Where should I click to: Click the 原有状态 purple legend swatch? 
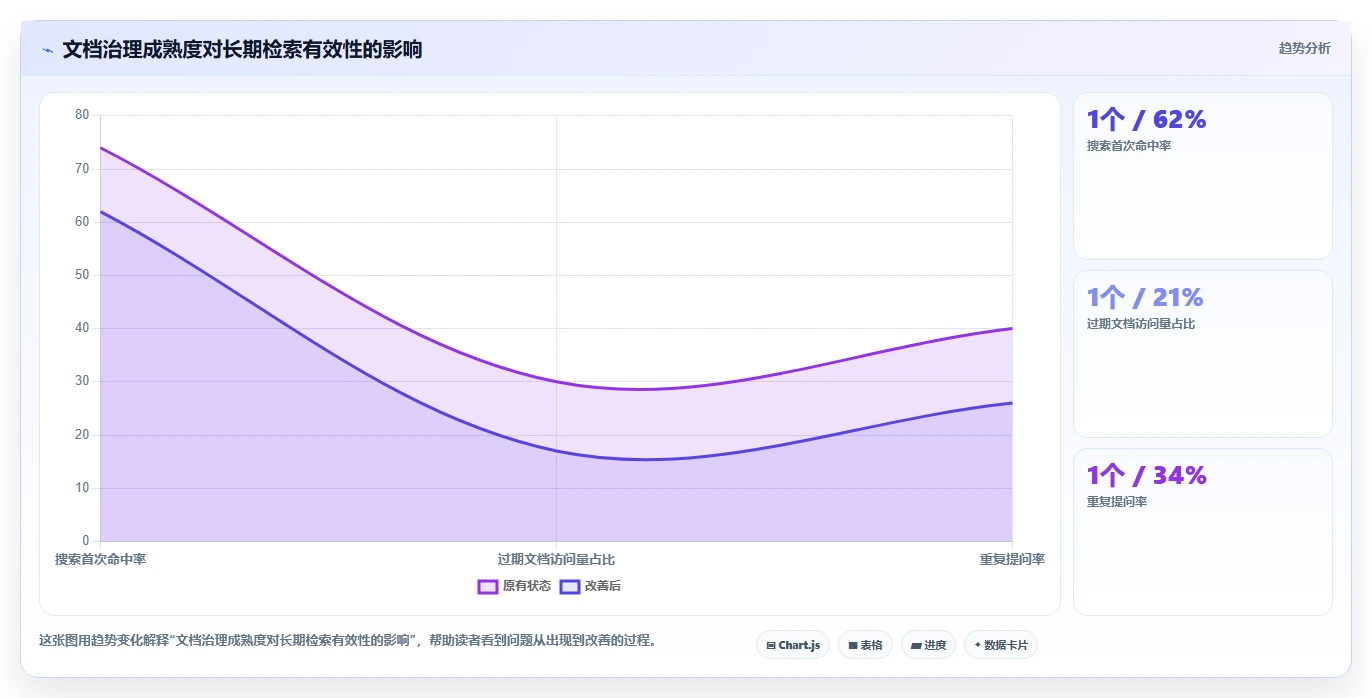coord(488,586)
